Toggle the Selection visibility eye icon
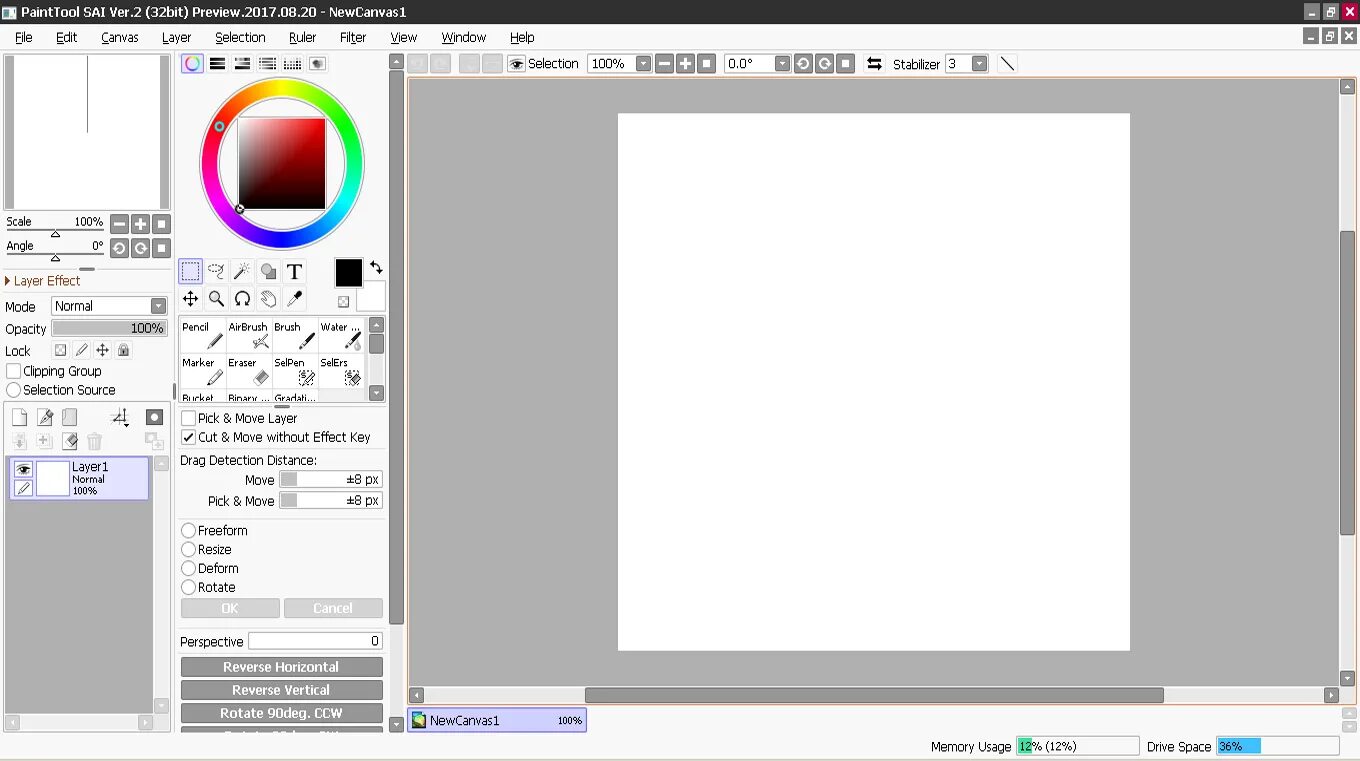Image resolution: width=1360 pixels, height=761 pixels. [x=516, y=64]
